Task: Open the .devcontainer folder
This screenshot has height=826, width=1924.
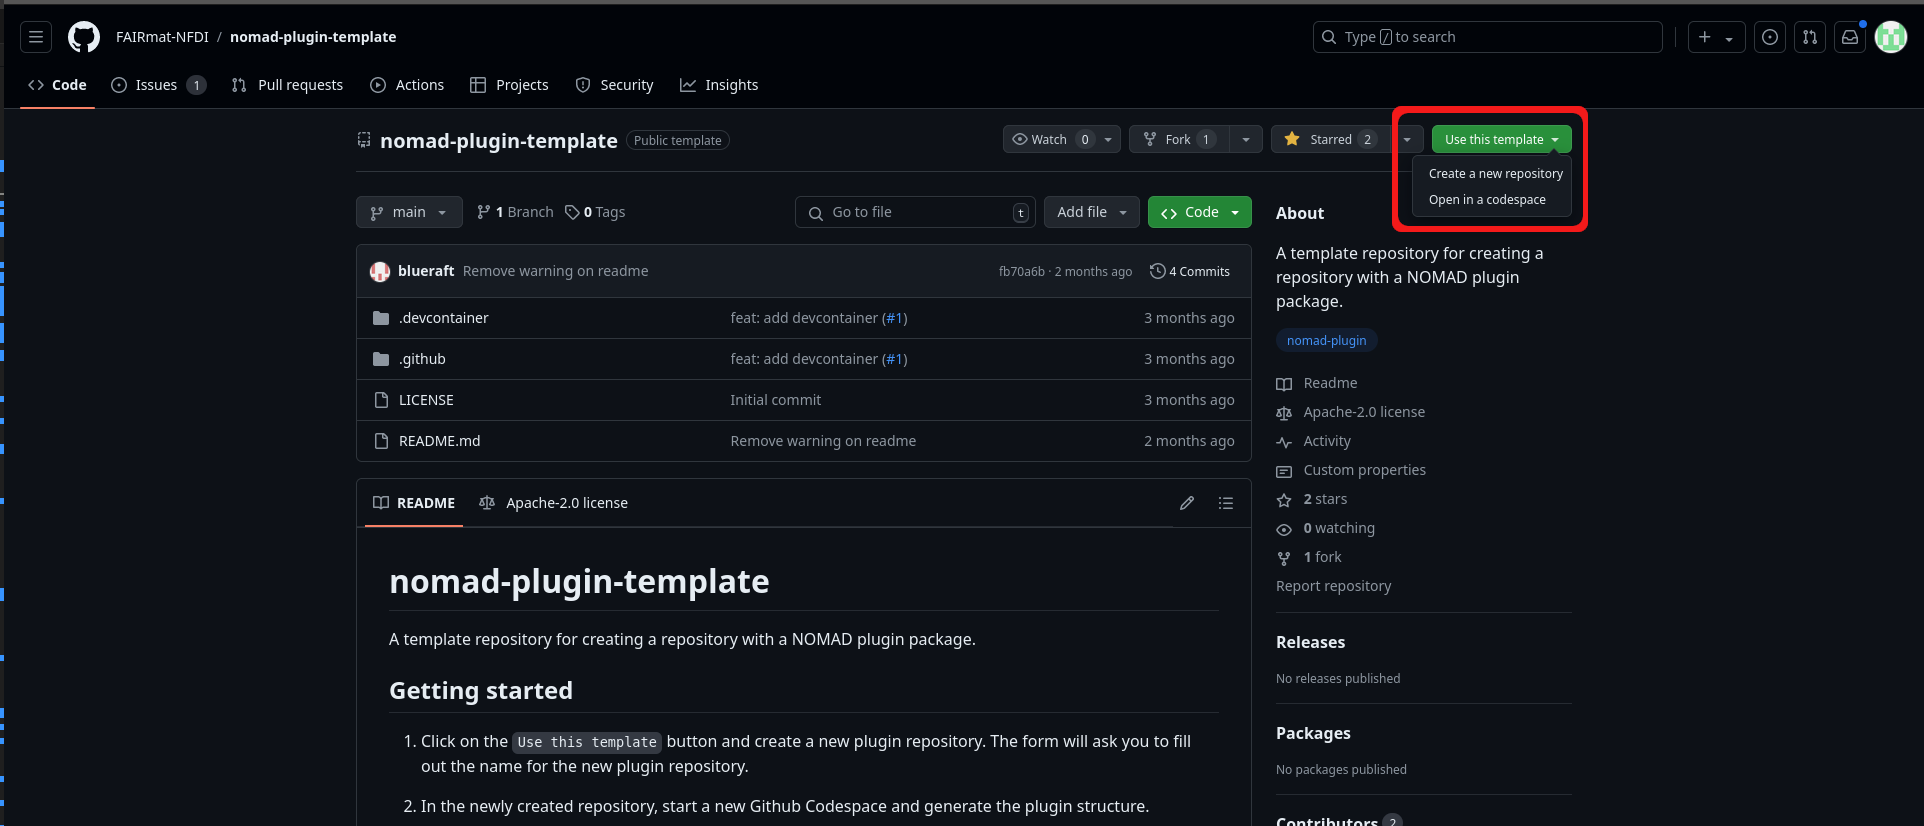Action: coord(444,318)
